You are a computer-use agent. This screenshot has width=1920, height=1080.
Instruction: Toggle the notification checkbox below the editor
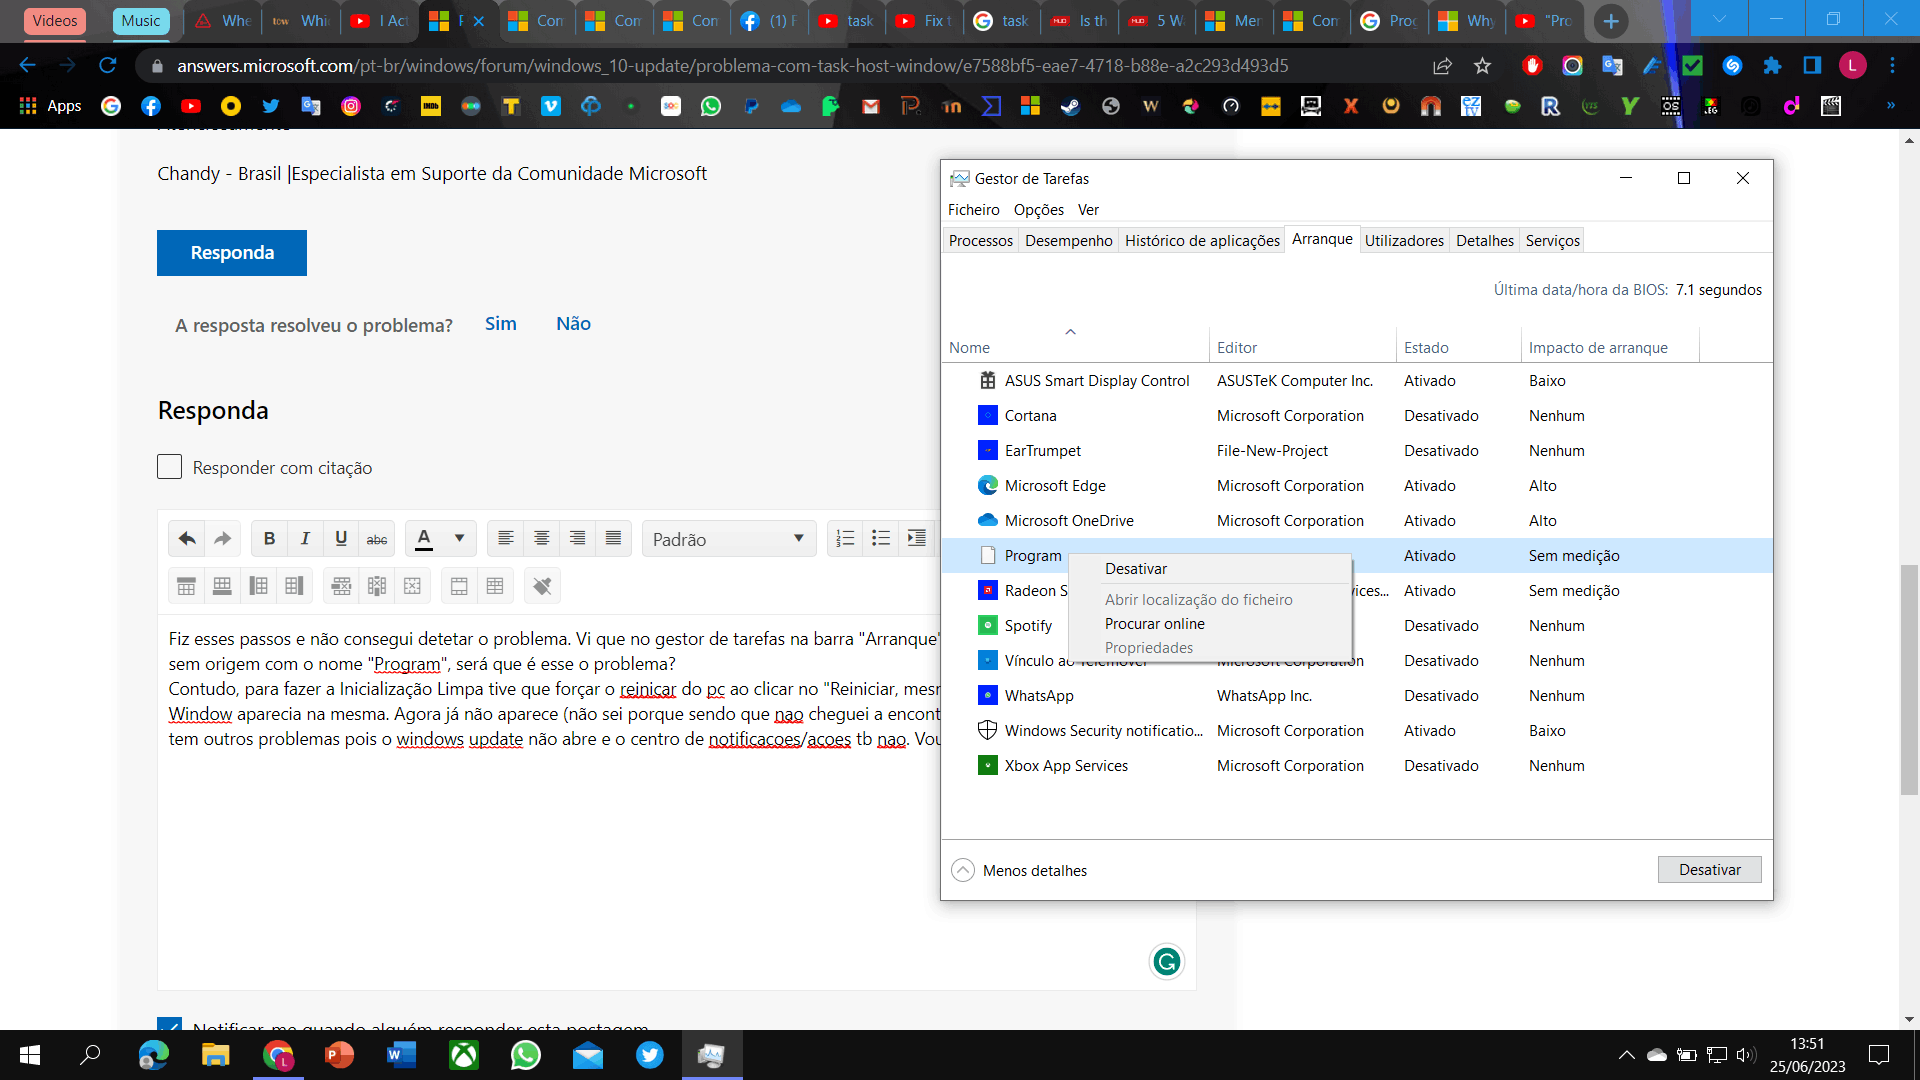coord(170,1024)
